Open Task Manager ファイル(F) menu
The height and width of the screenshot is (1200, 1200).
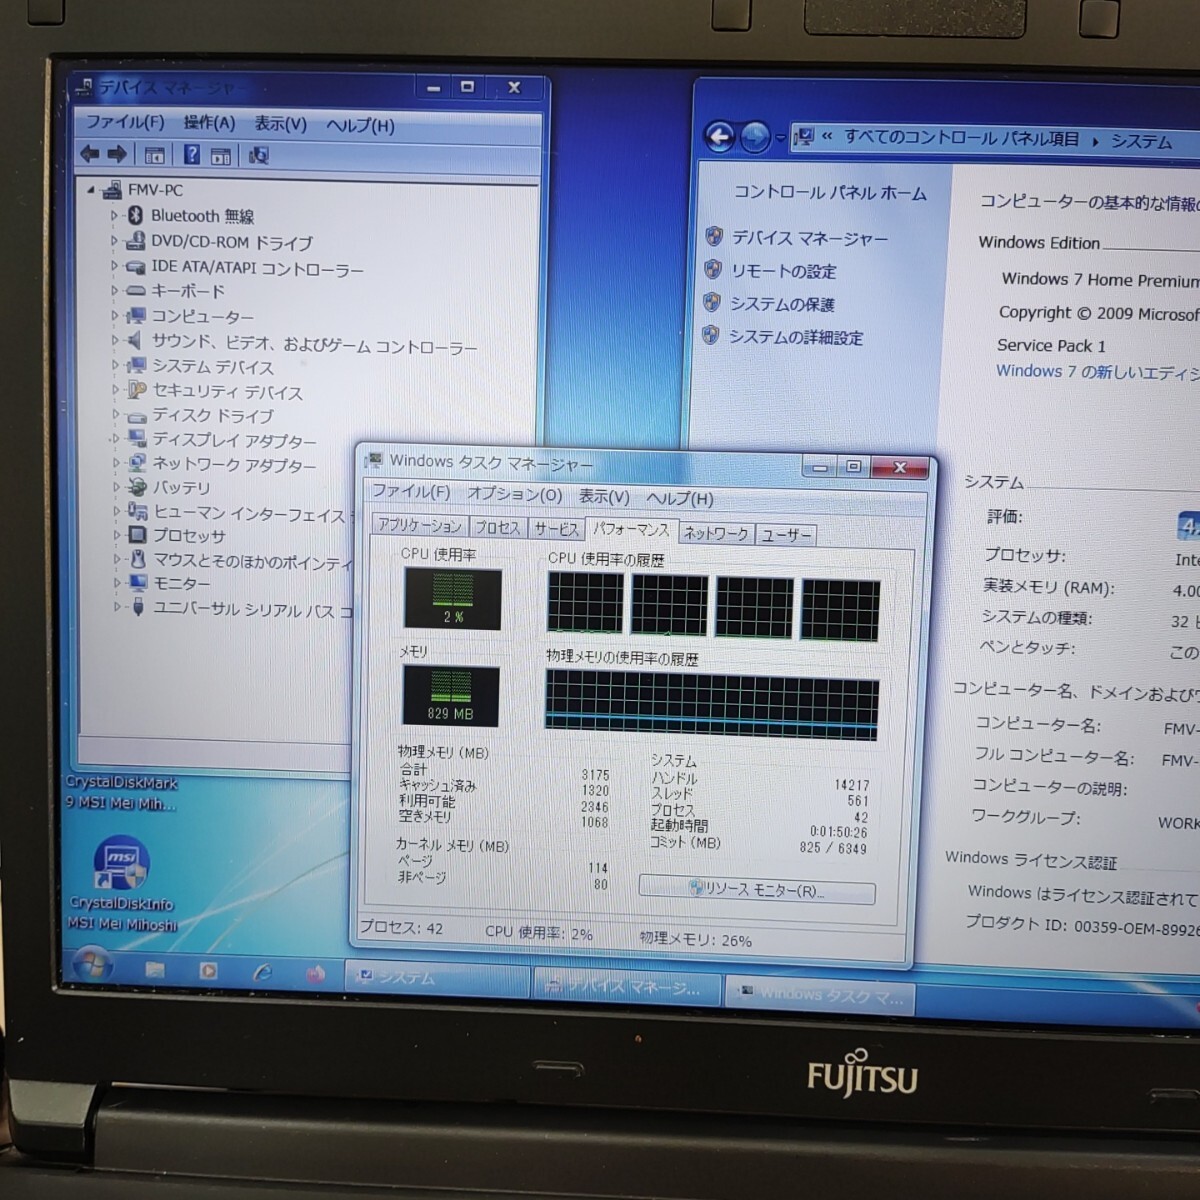click(x=411, y=492)
